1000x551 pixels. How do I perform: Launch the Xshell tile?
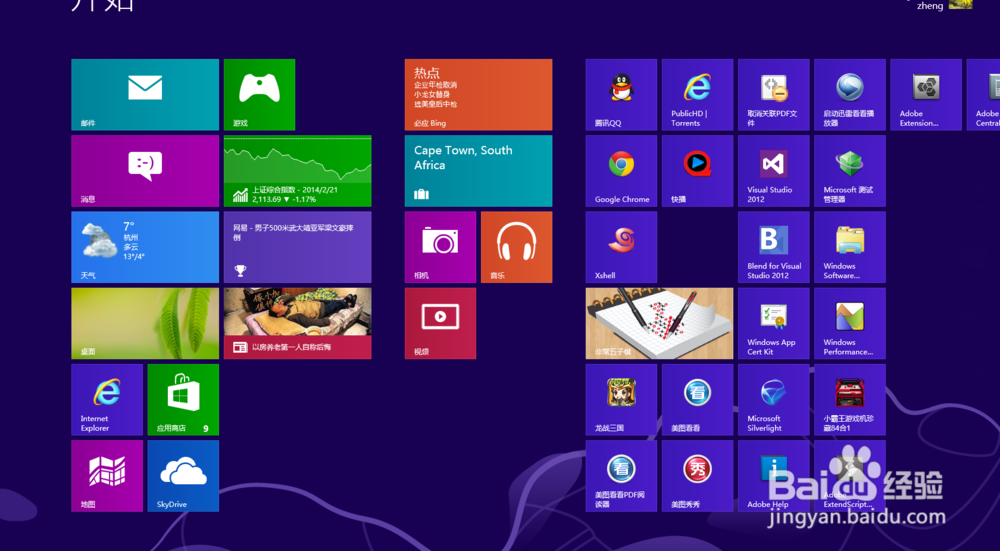point(621,247)
